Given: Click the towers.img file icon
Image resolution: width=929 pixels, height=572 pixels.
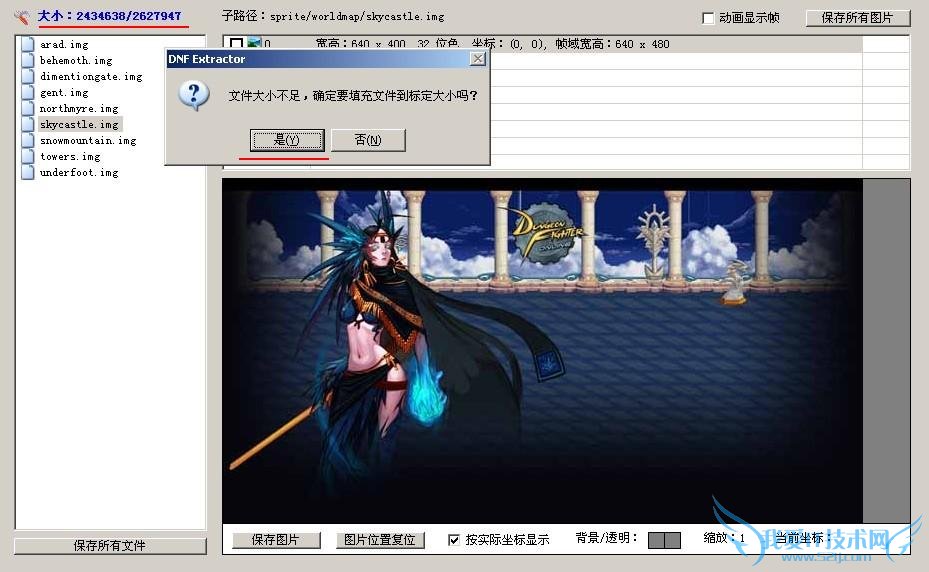Looking at the screenshot, I should pos(28,156).
